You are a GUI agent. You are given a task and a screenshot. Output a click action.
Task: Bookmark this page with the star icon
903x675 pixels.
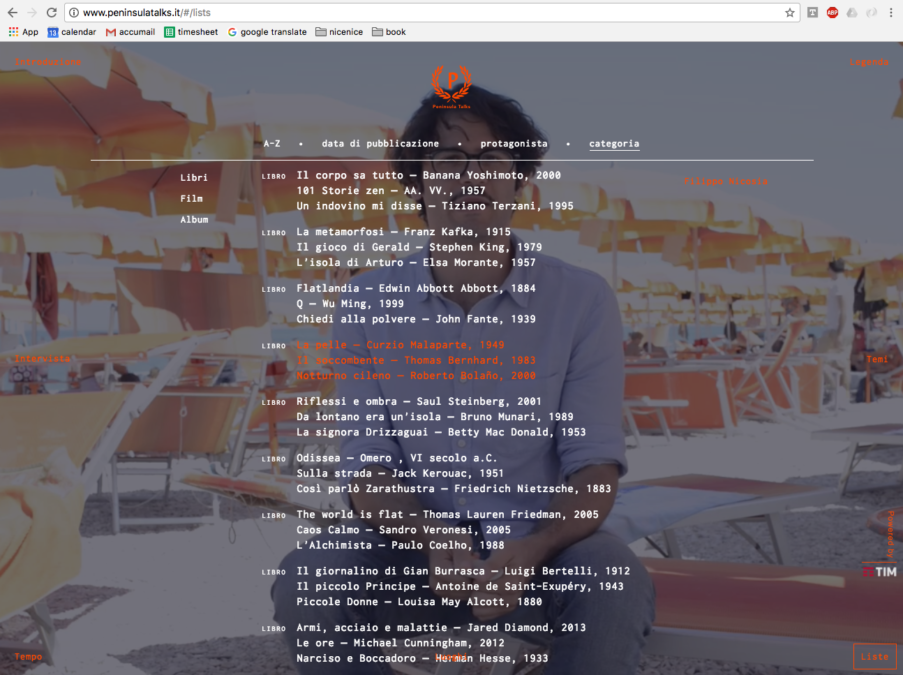click(x=790, y=13)
